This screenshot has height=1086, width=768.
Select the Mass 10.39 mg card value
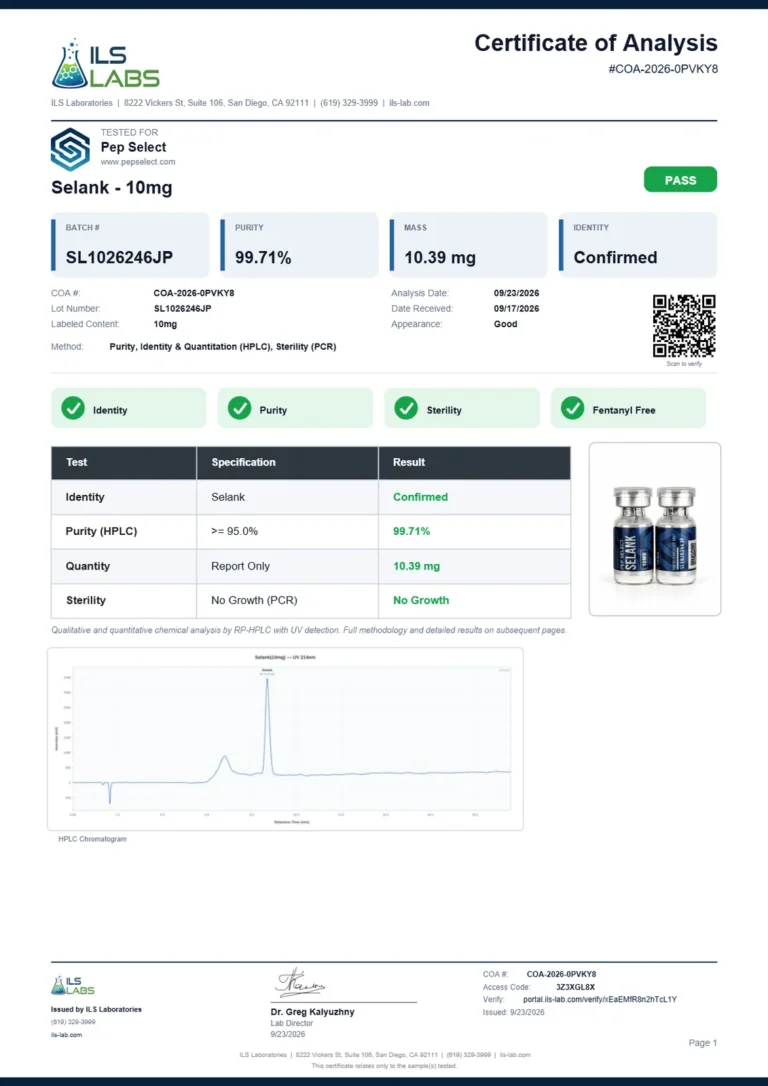point(440,258)
